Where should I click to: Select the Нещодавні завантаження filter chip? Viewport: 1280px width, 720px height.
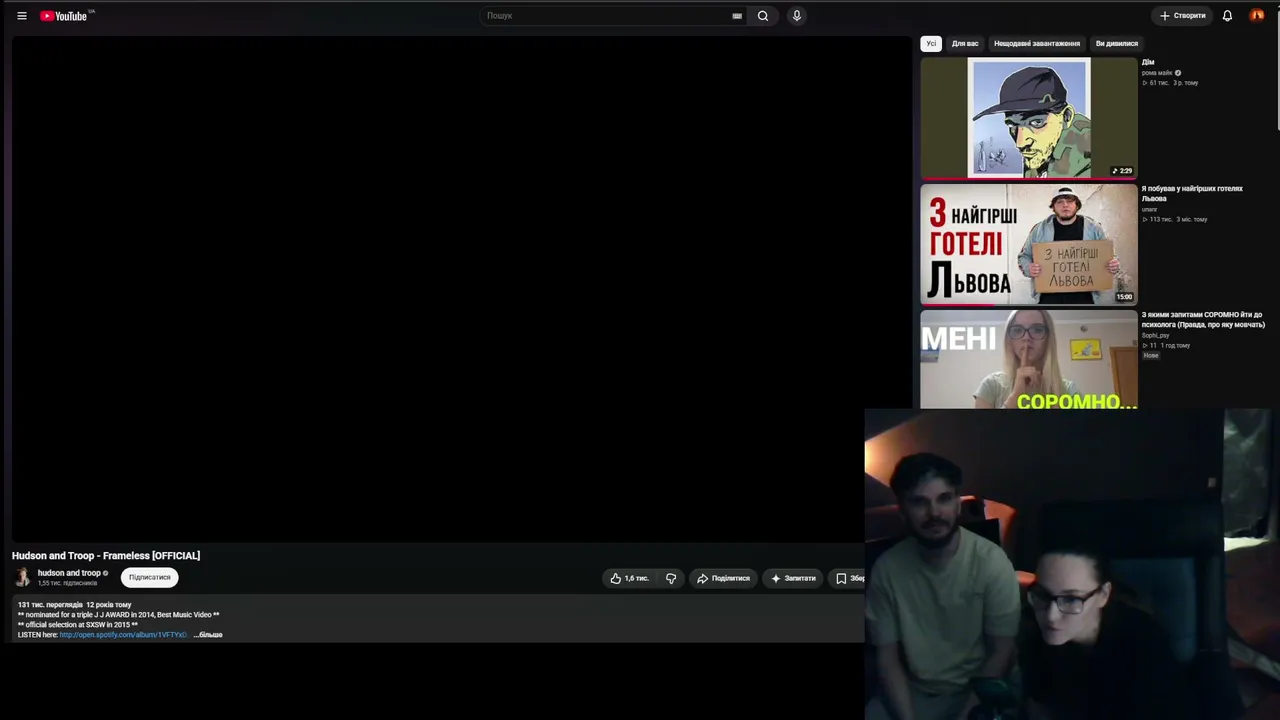tap(1037, 44)
